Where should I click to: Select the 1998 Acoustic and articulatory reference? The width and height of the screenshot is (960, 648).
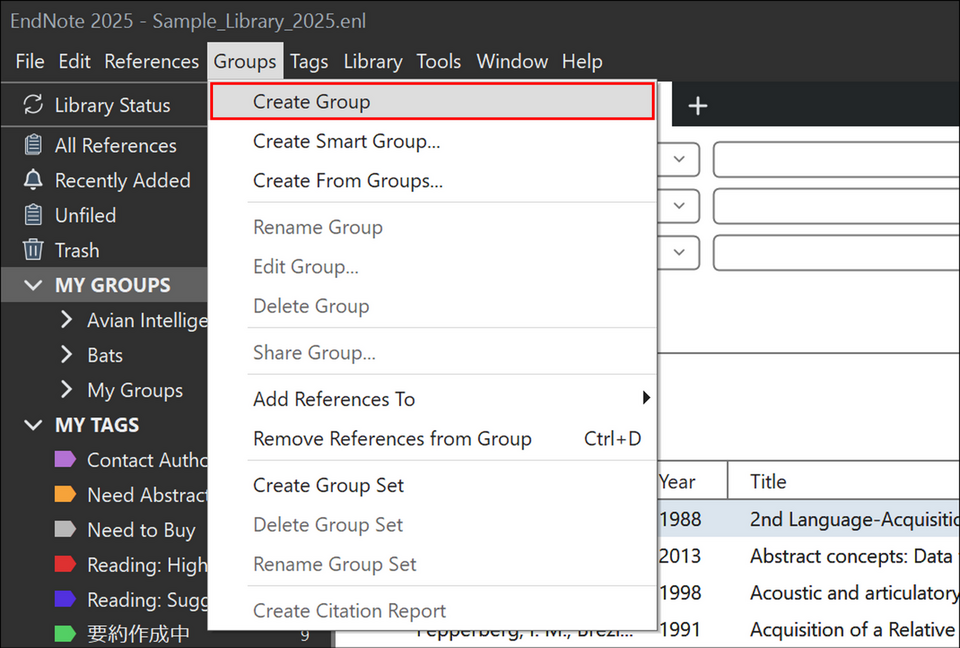click(x=808, y=593)
